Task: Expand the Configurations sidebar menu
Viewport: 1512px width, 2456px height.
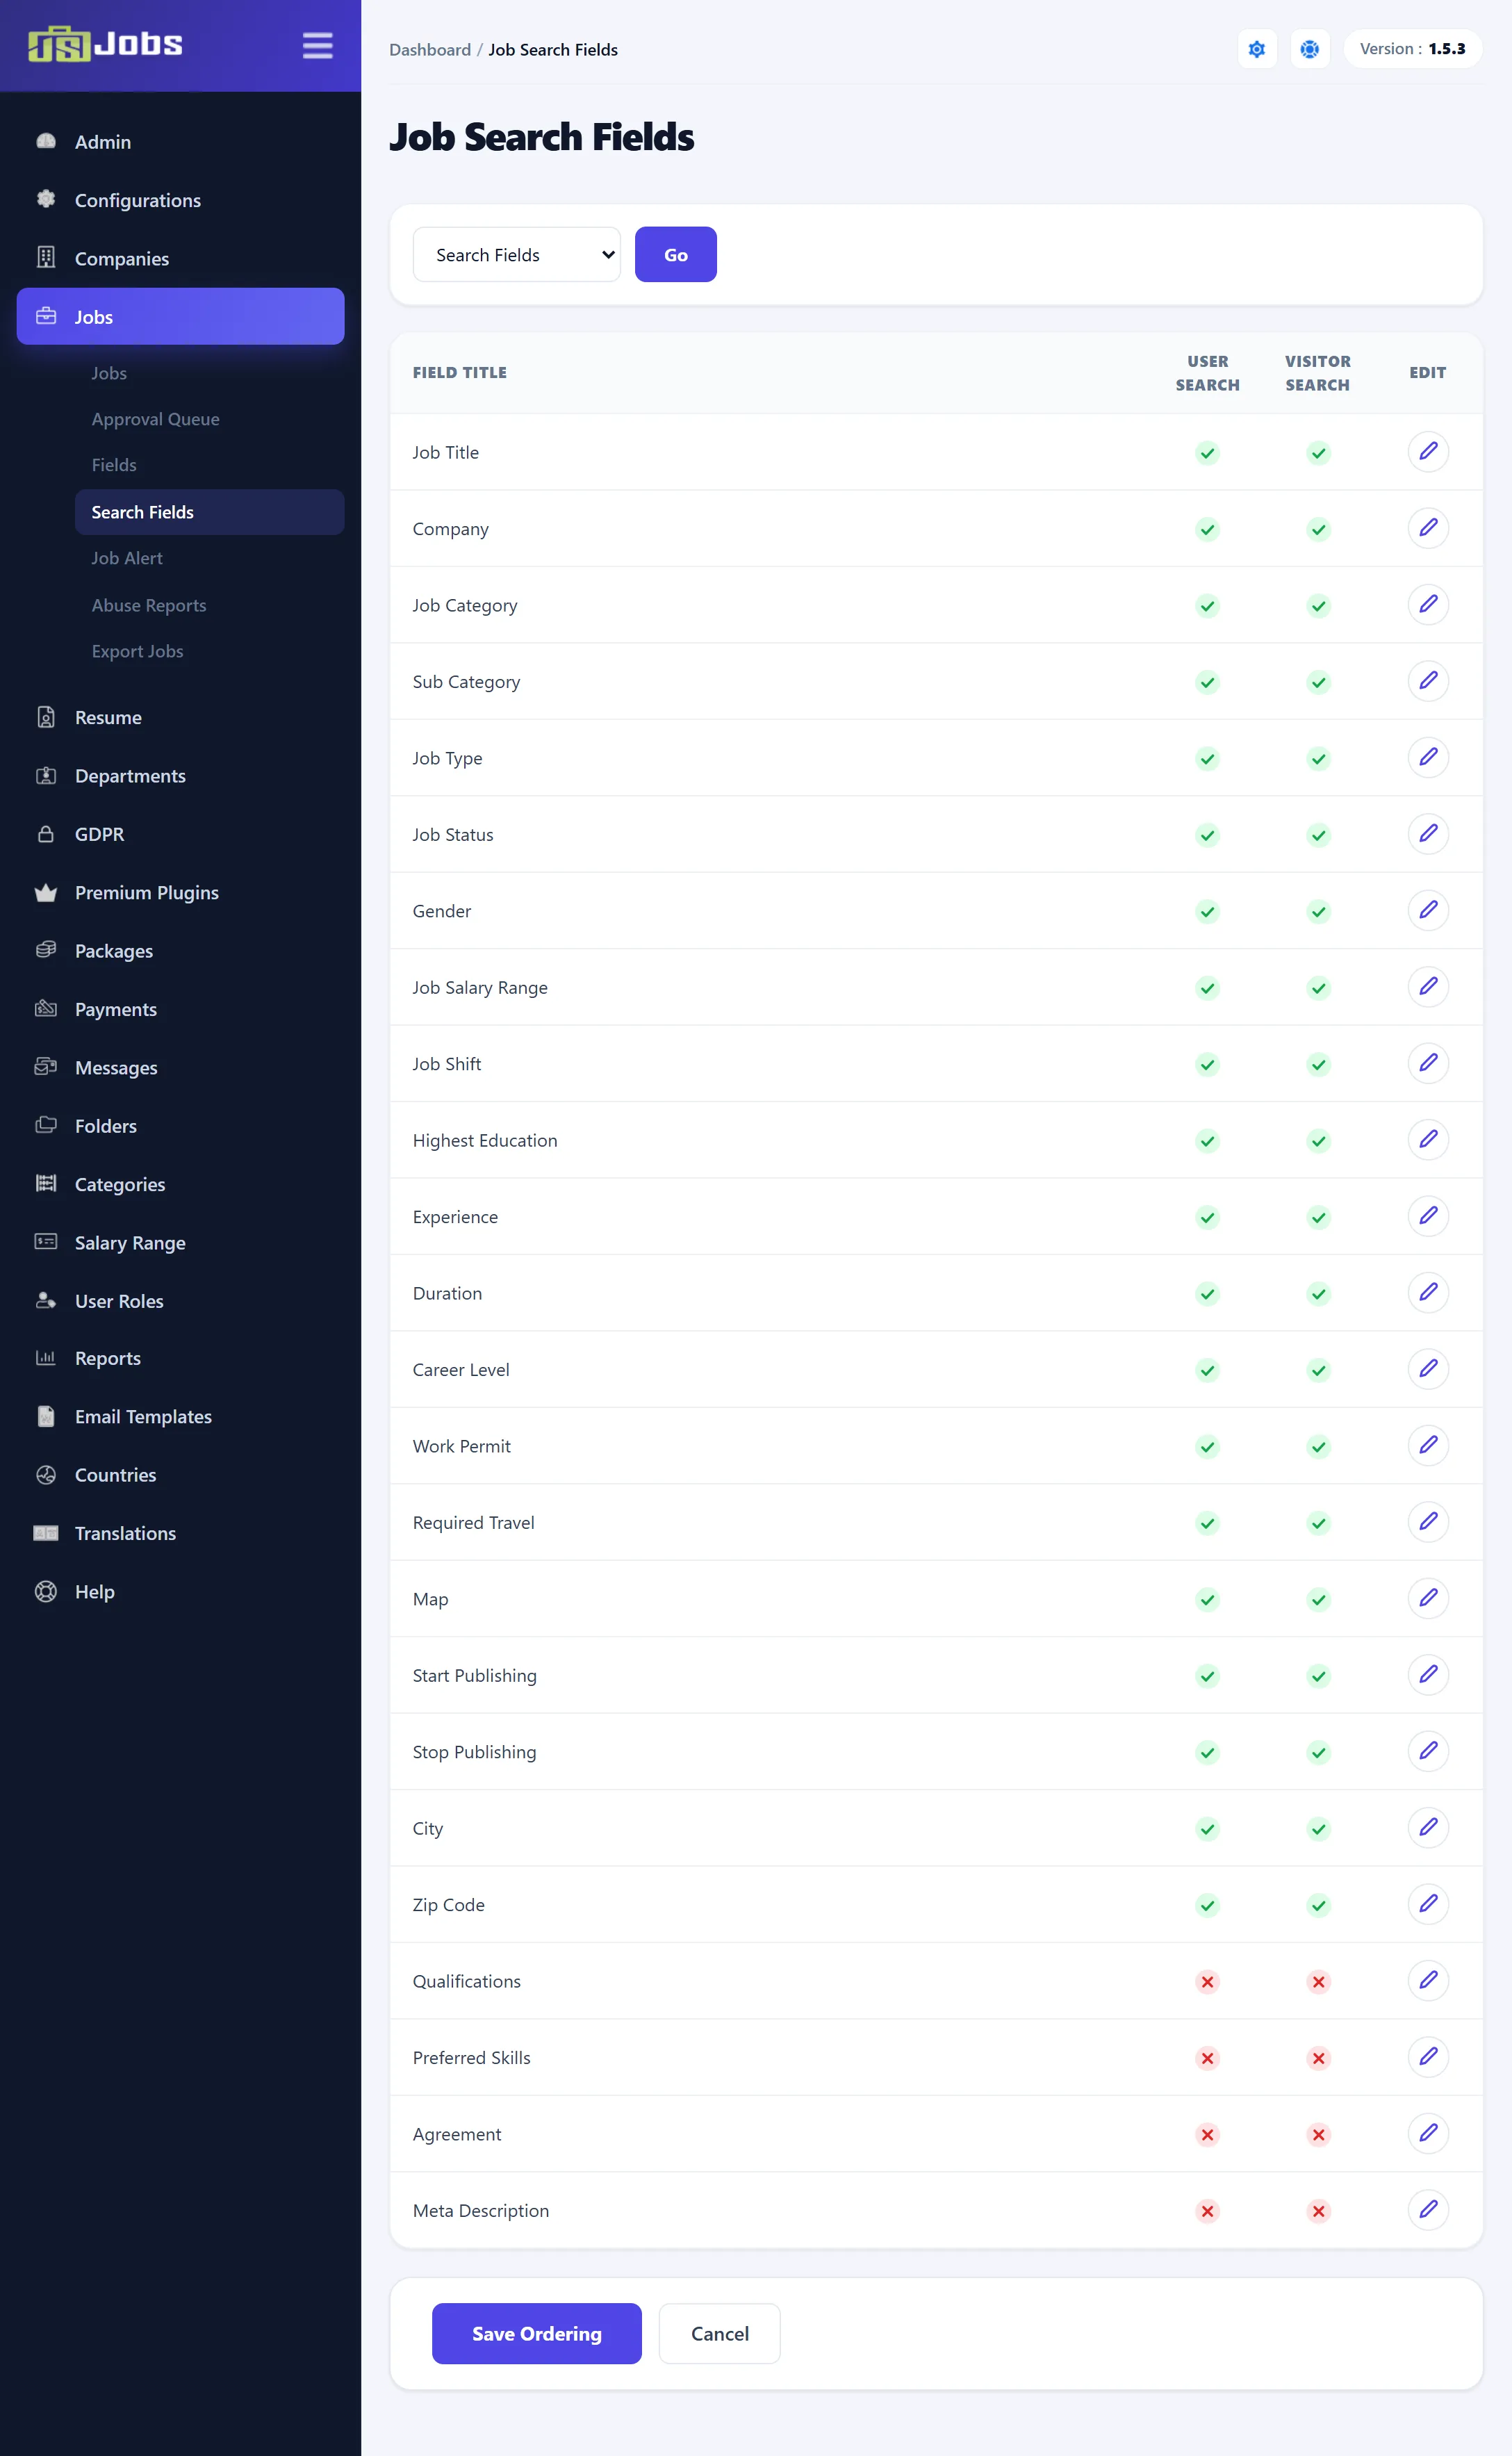Action: tap(181, 200)
